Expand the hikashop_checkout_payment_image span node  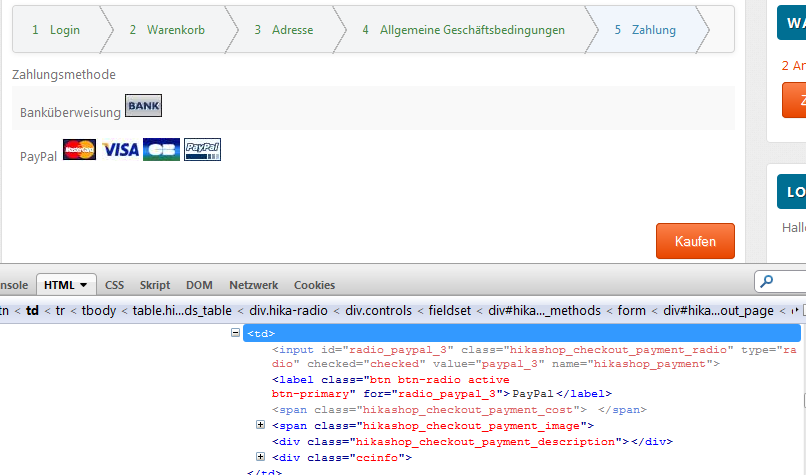(261, 425)
